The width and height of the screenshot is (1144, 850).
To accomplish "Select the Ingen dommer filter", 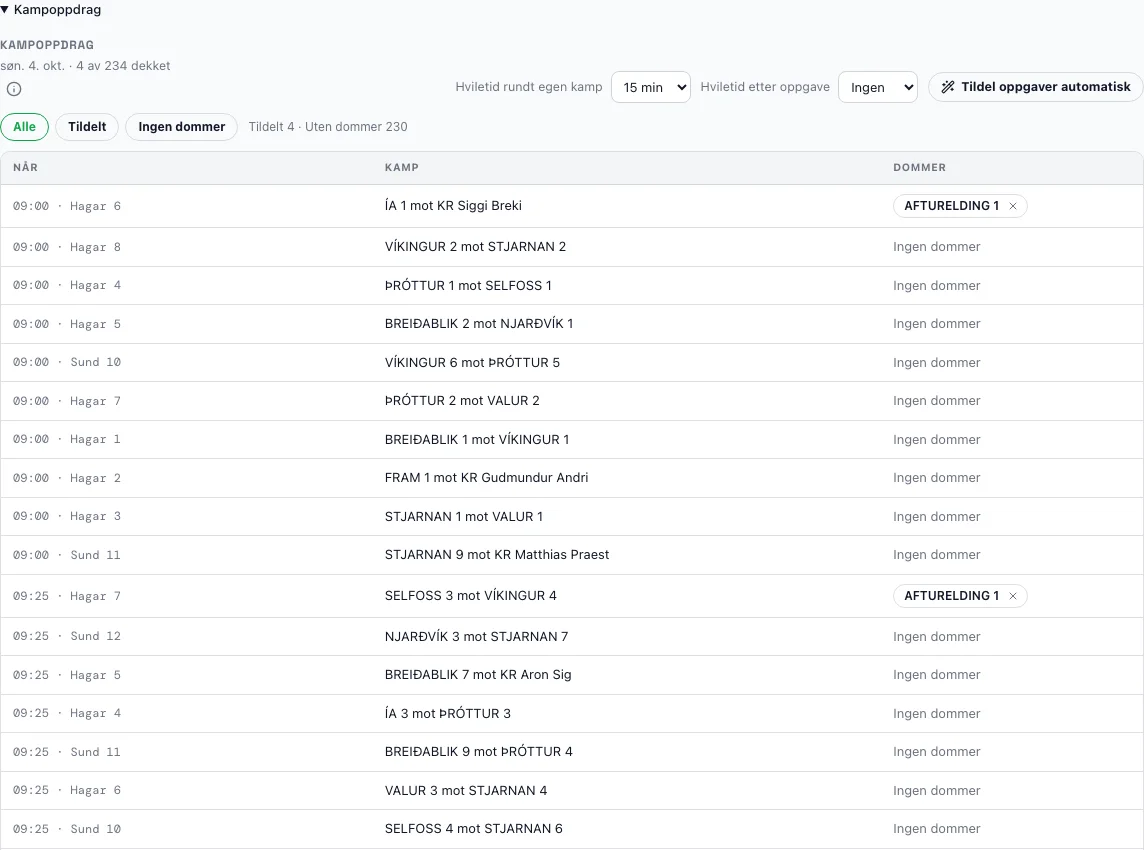I will (182, 127).
